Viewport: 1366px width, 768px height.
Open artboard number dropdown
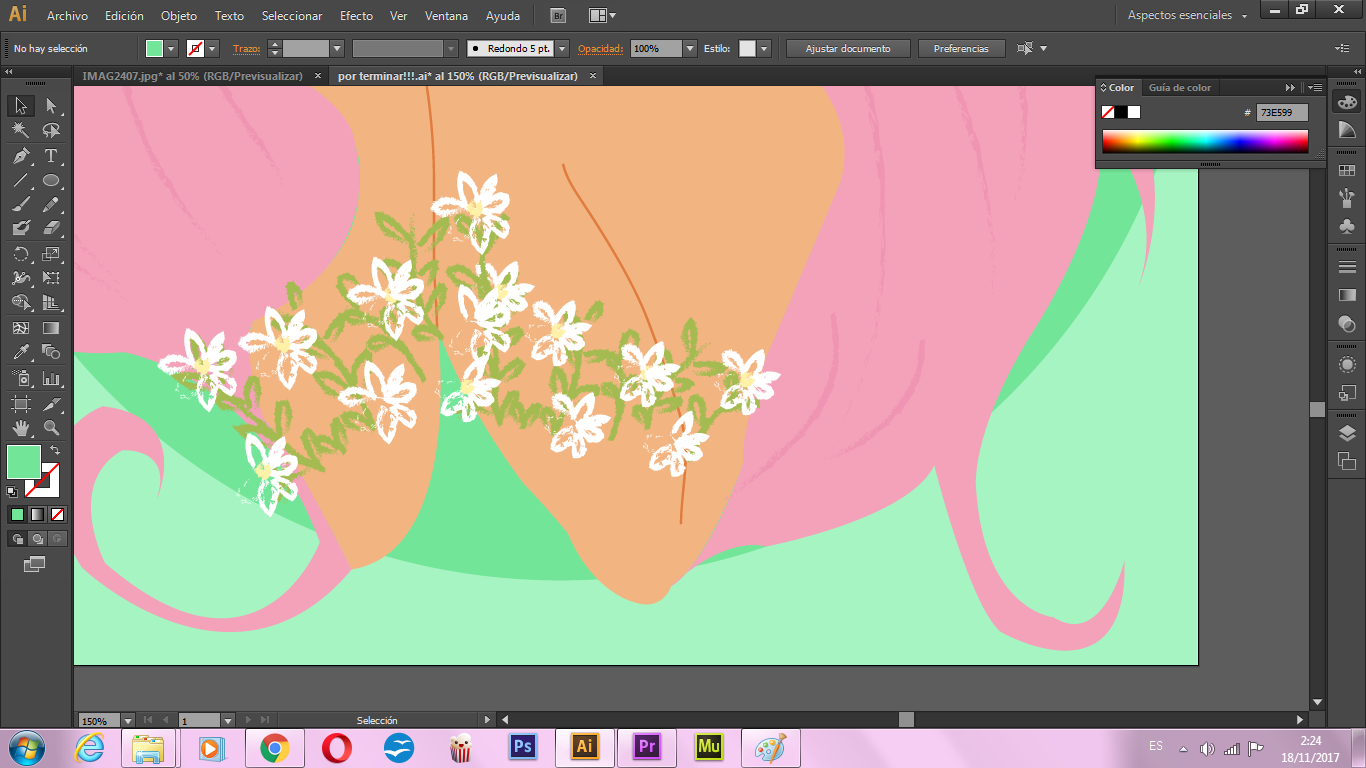pos(228,720)
